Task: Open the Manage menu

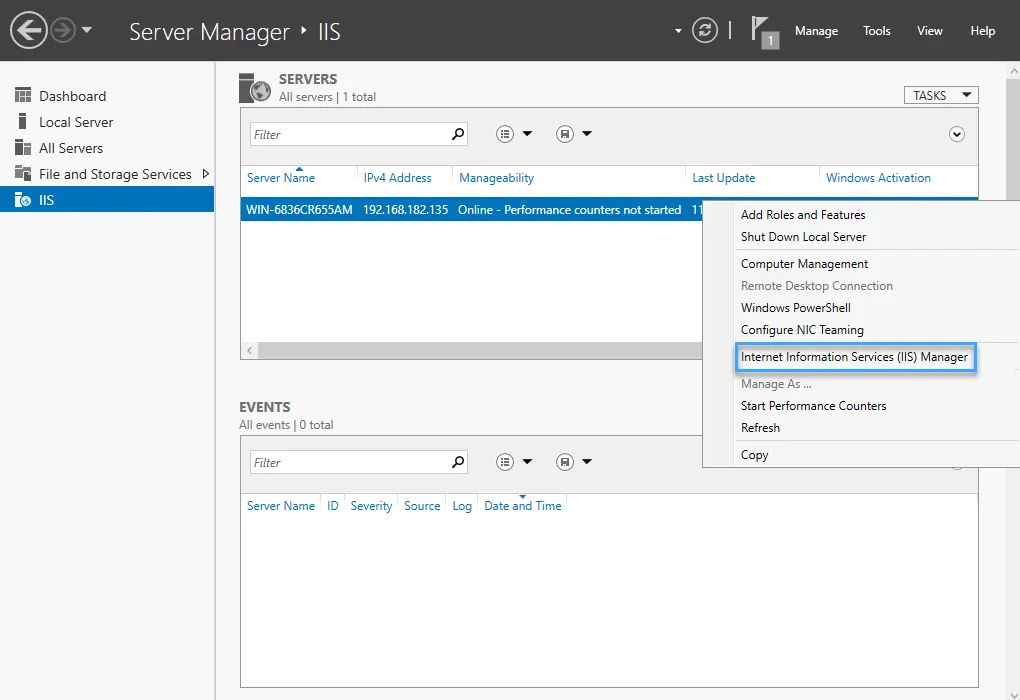Action: [816, 31]
